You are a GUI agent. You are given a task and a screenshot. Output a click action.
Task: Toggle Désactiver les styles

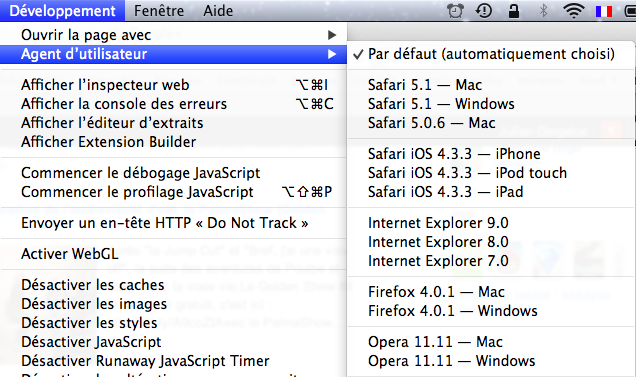(174, 323)
